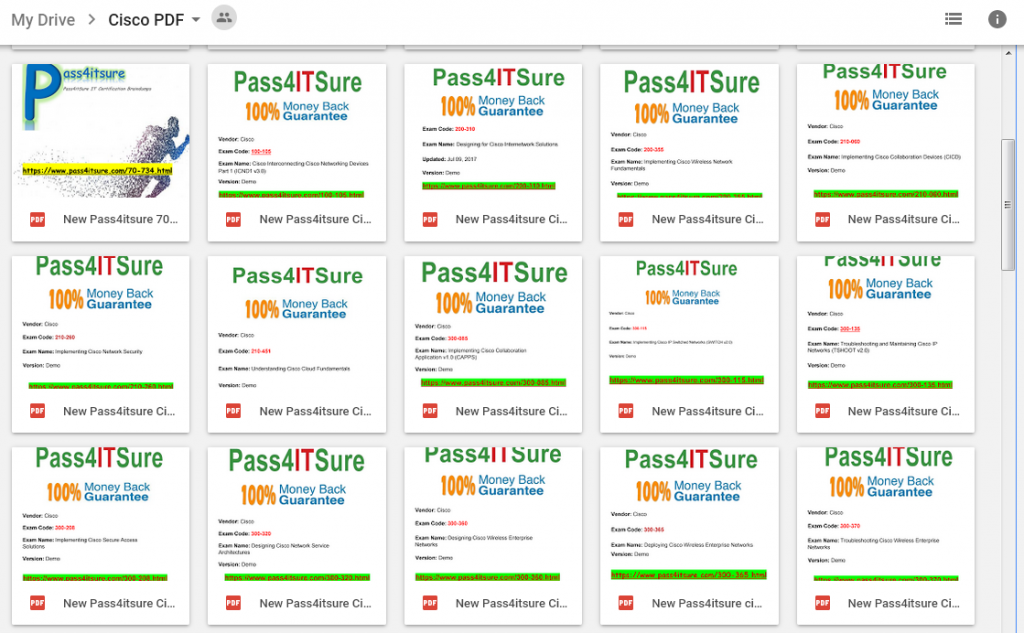This screenshot has width=1024, height=633.
Task: Select the Cisco Network Security 210-260 thumbnail
Action: tap(101, 323)
